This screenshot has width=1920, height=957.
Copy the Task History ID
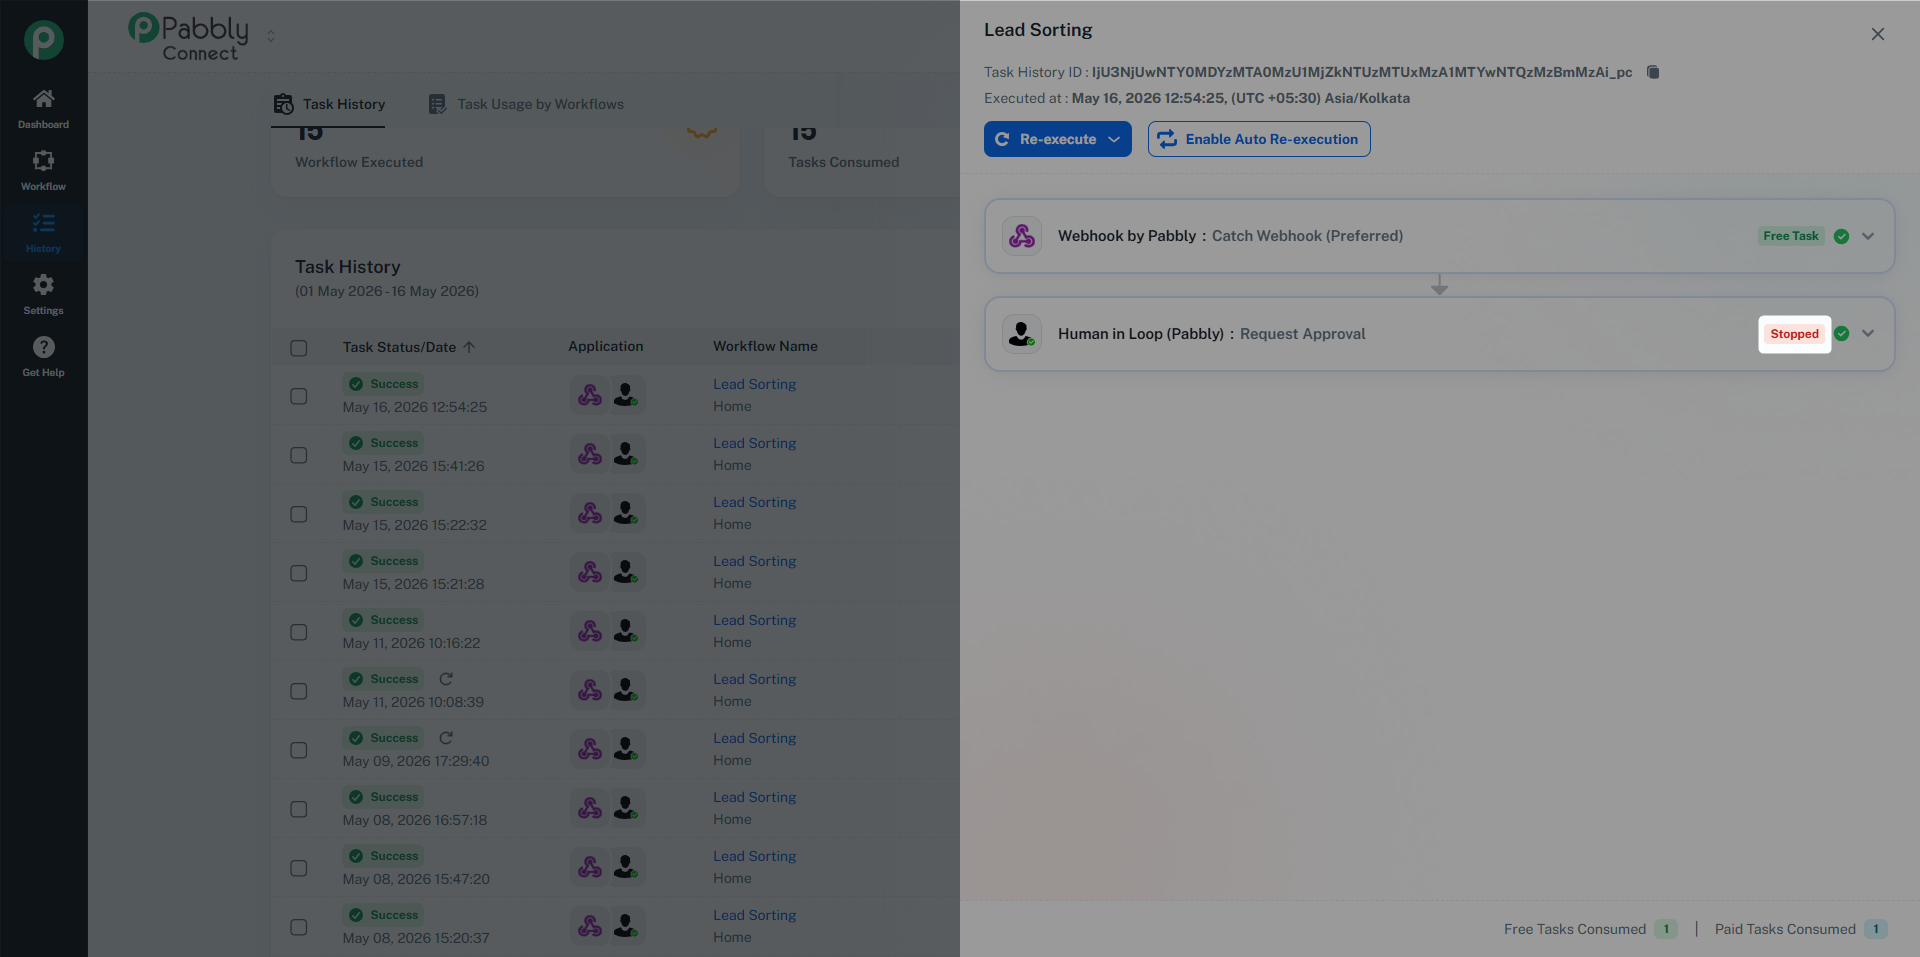click(1653, 72)
